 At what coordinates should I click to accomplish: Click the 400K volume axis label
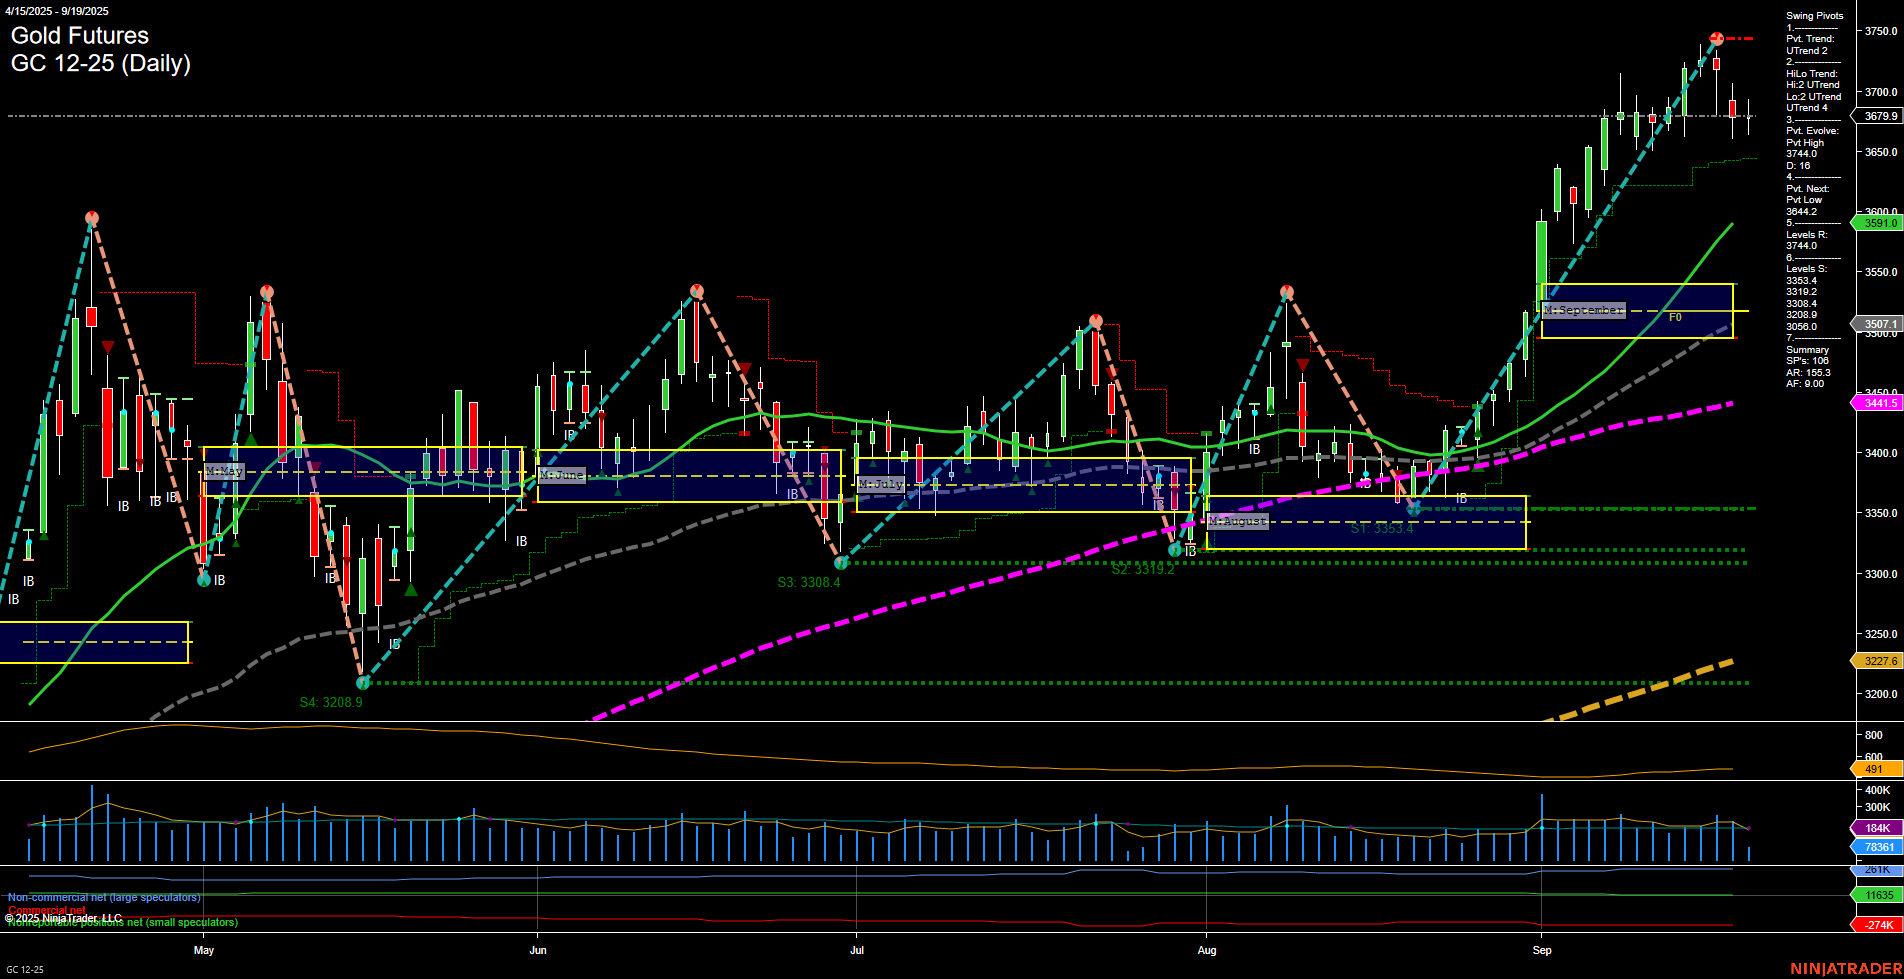click(1877, 790)
